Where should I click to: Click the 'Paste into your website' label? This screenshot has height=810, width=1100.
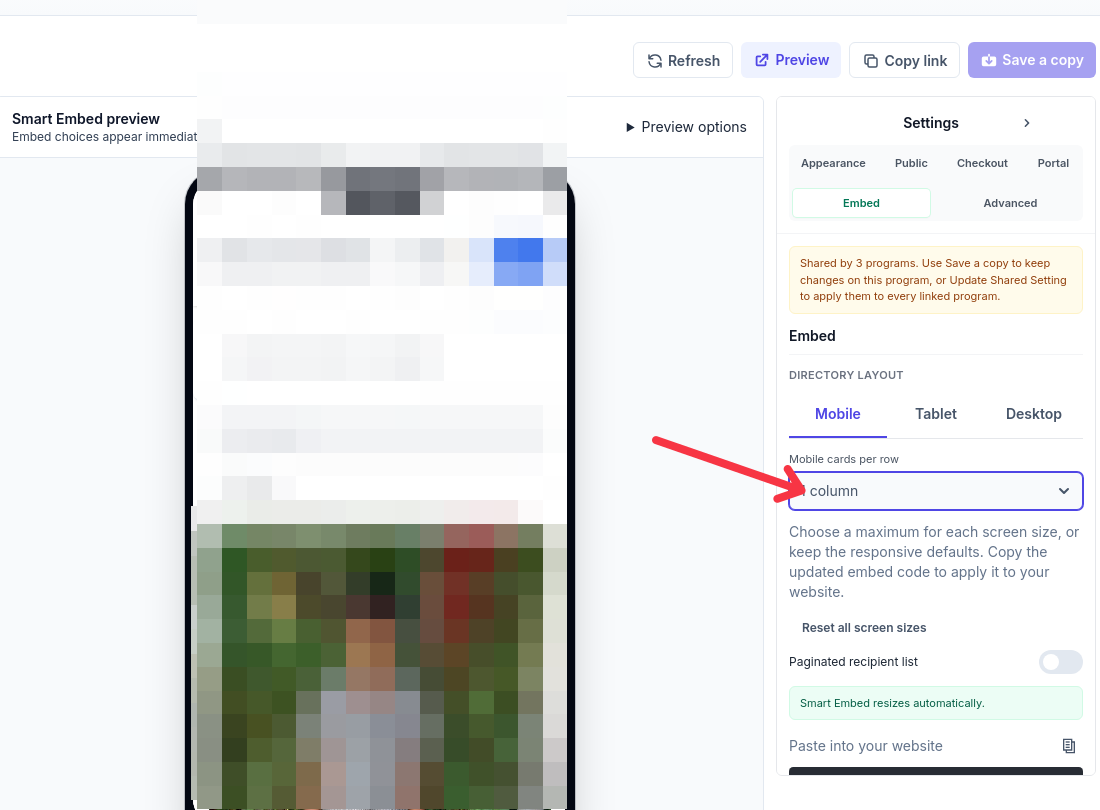pos(866,746)
